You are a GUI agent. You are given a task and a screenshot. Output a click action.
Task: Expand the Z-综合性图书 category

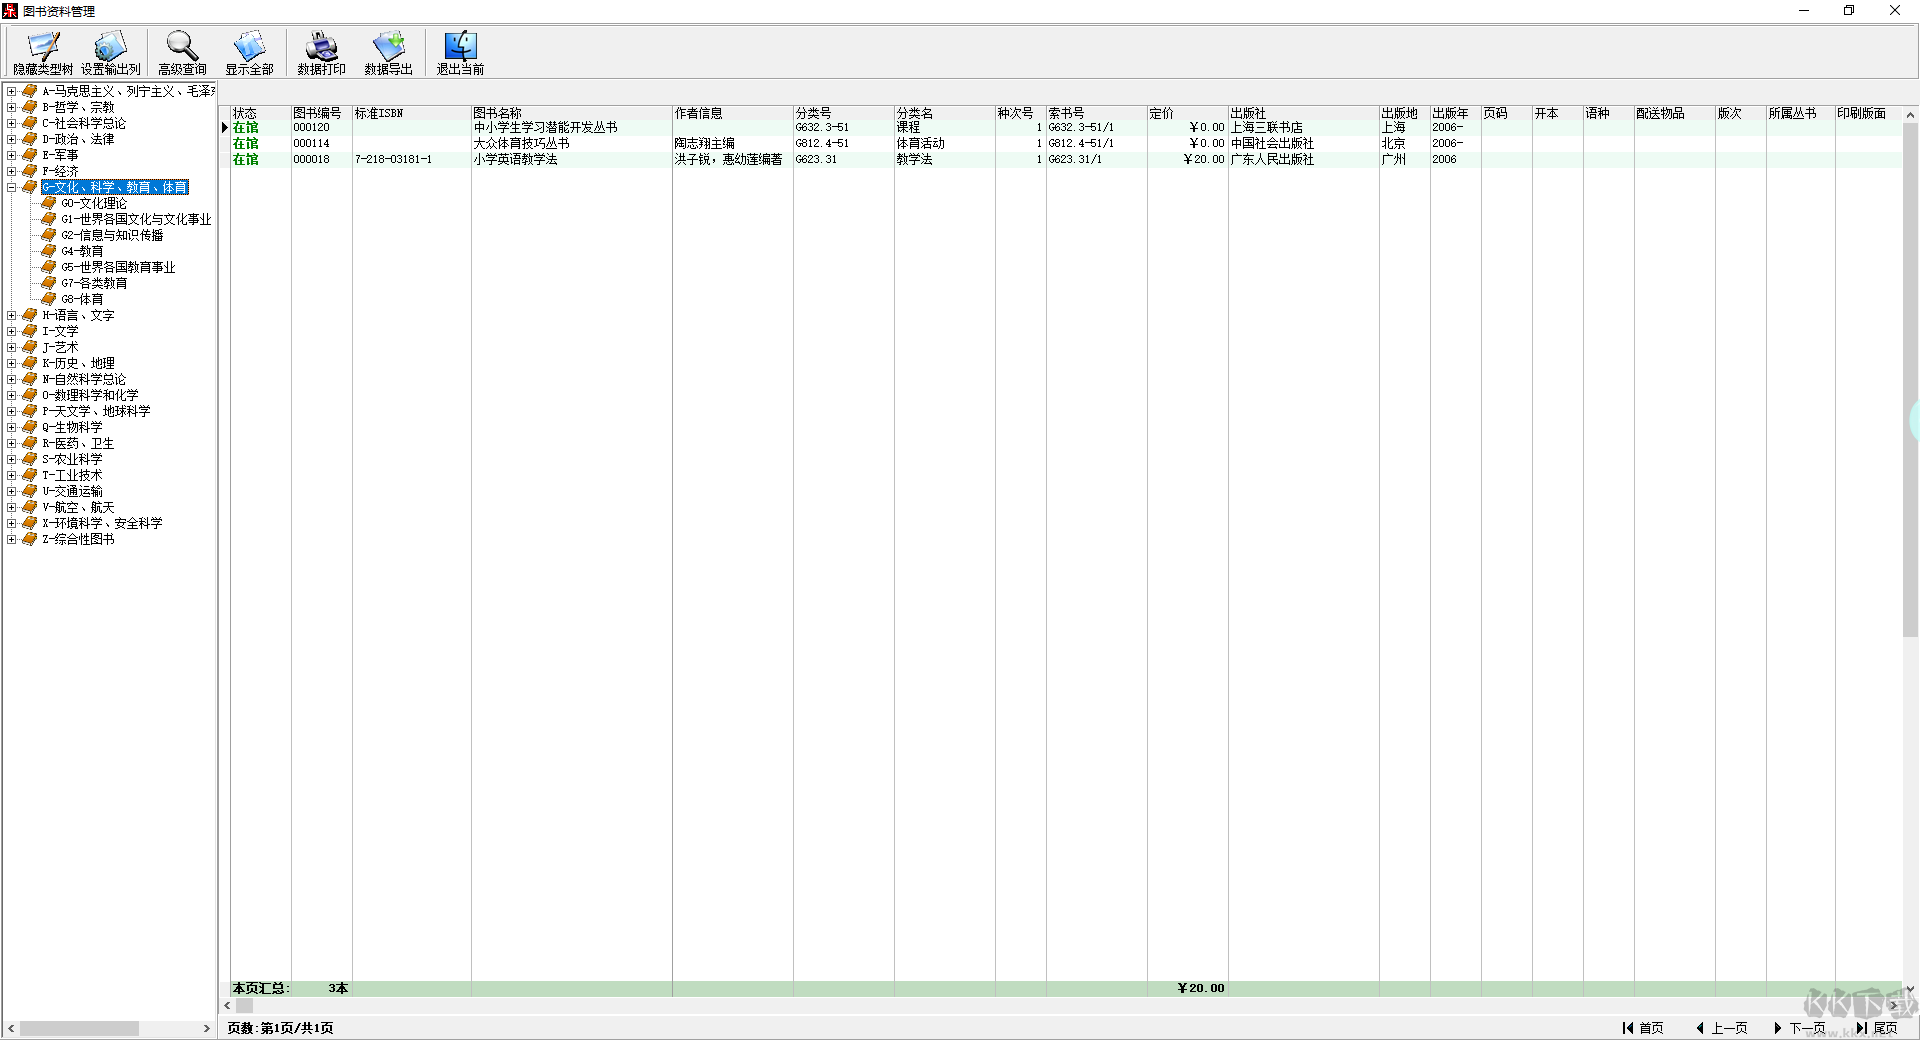12,539
